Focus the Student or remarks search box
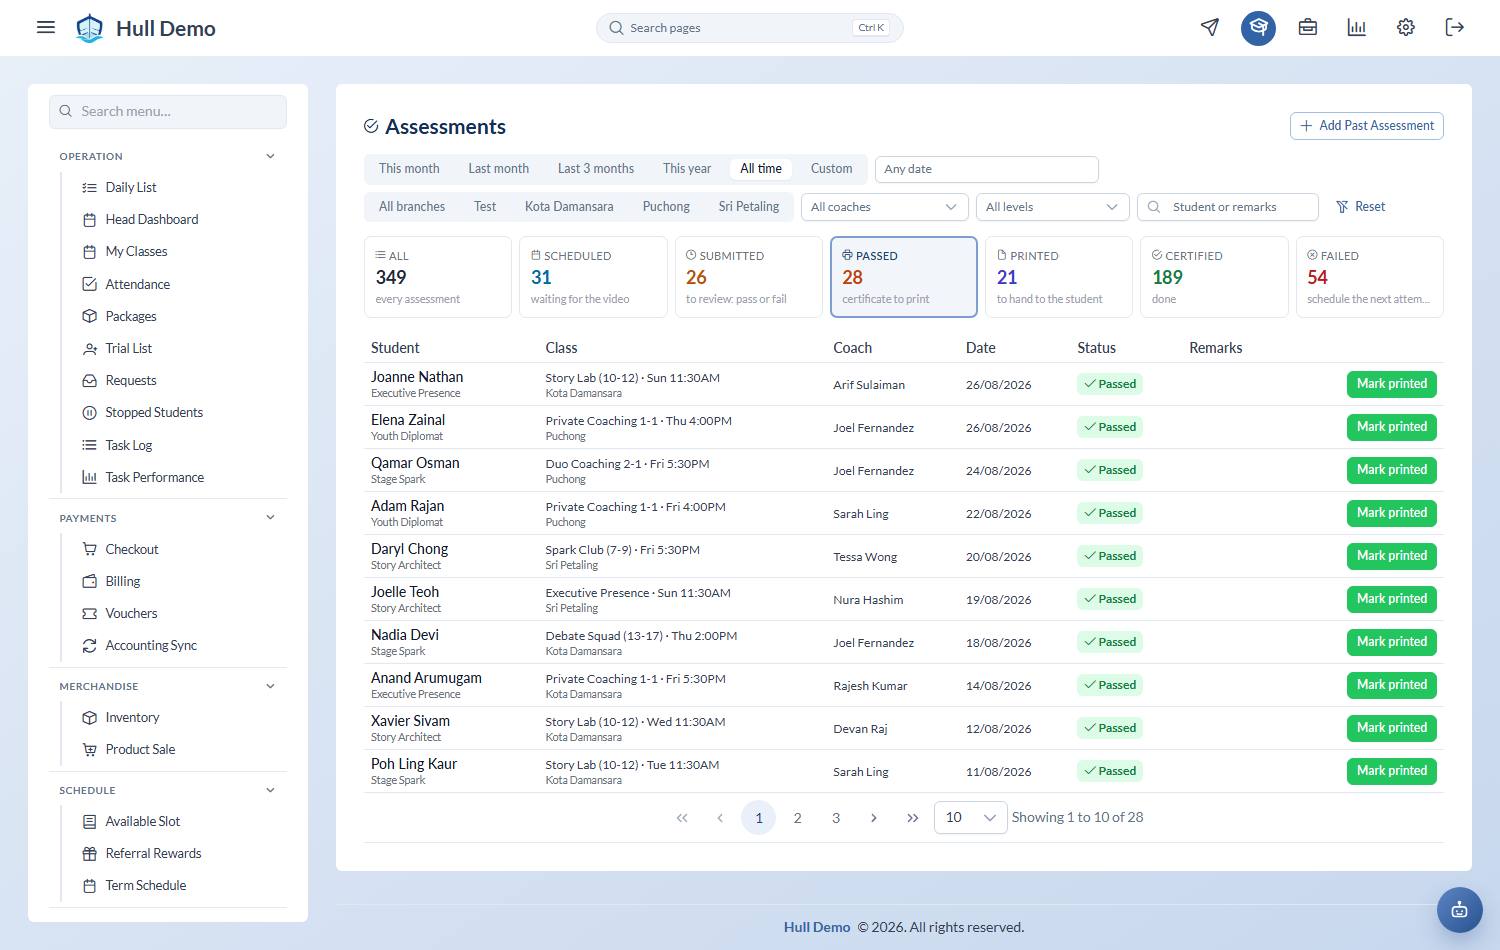The image size is (1500, 950). (x=1227, y=207)
